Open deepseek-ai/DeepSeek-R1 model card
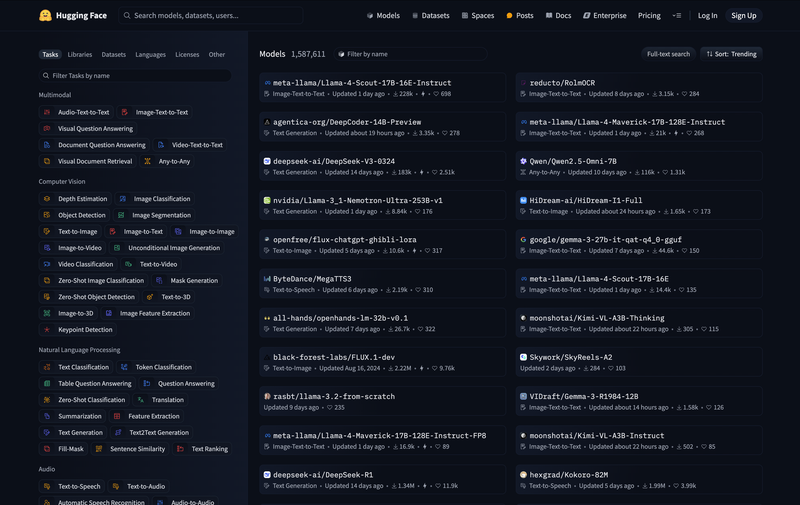 pyautogui.click(x=383, y=479)
